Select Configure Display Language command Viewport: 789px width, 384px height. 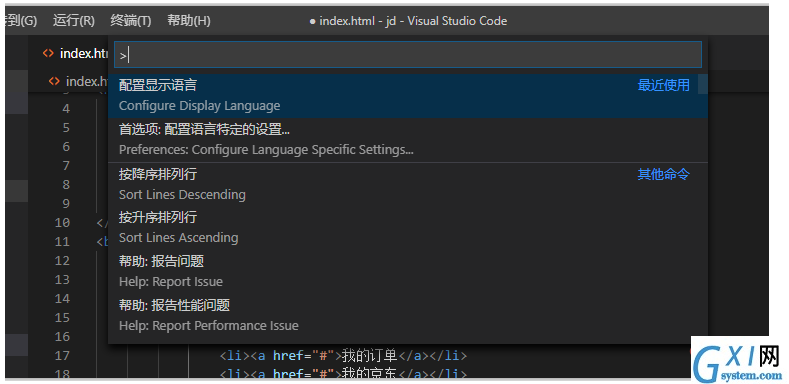tap(408, 96)
